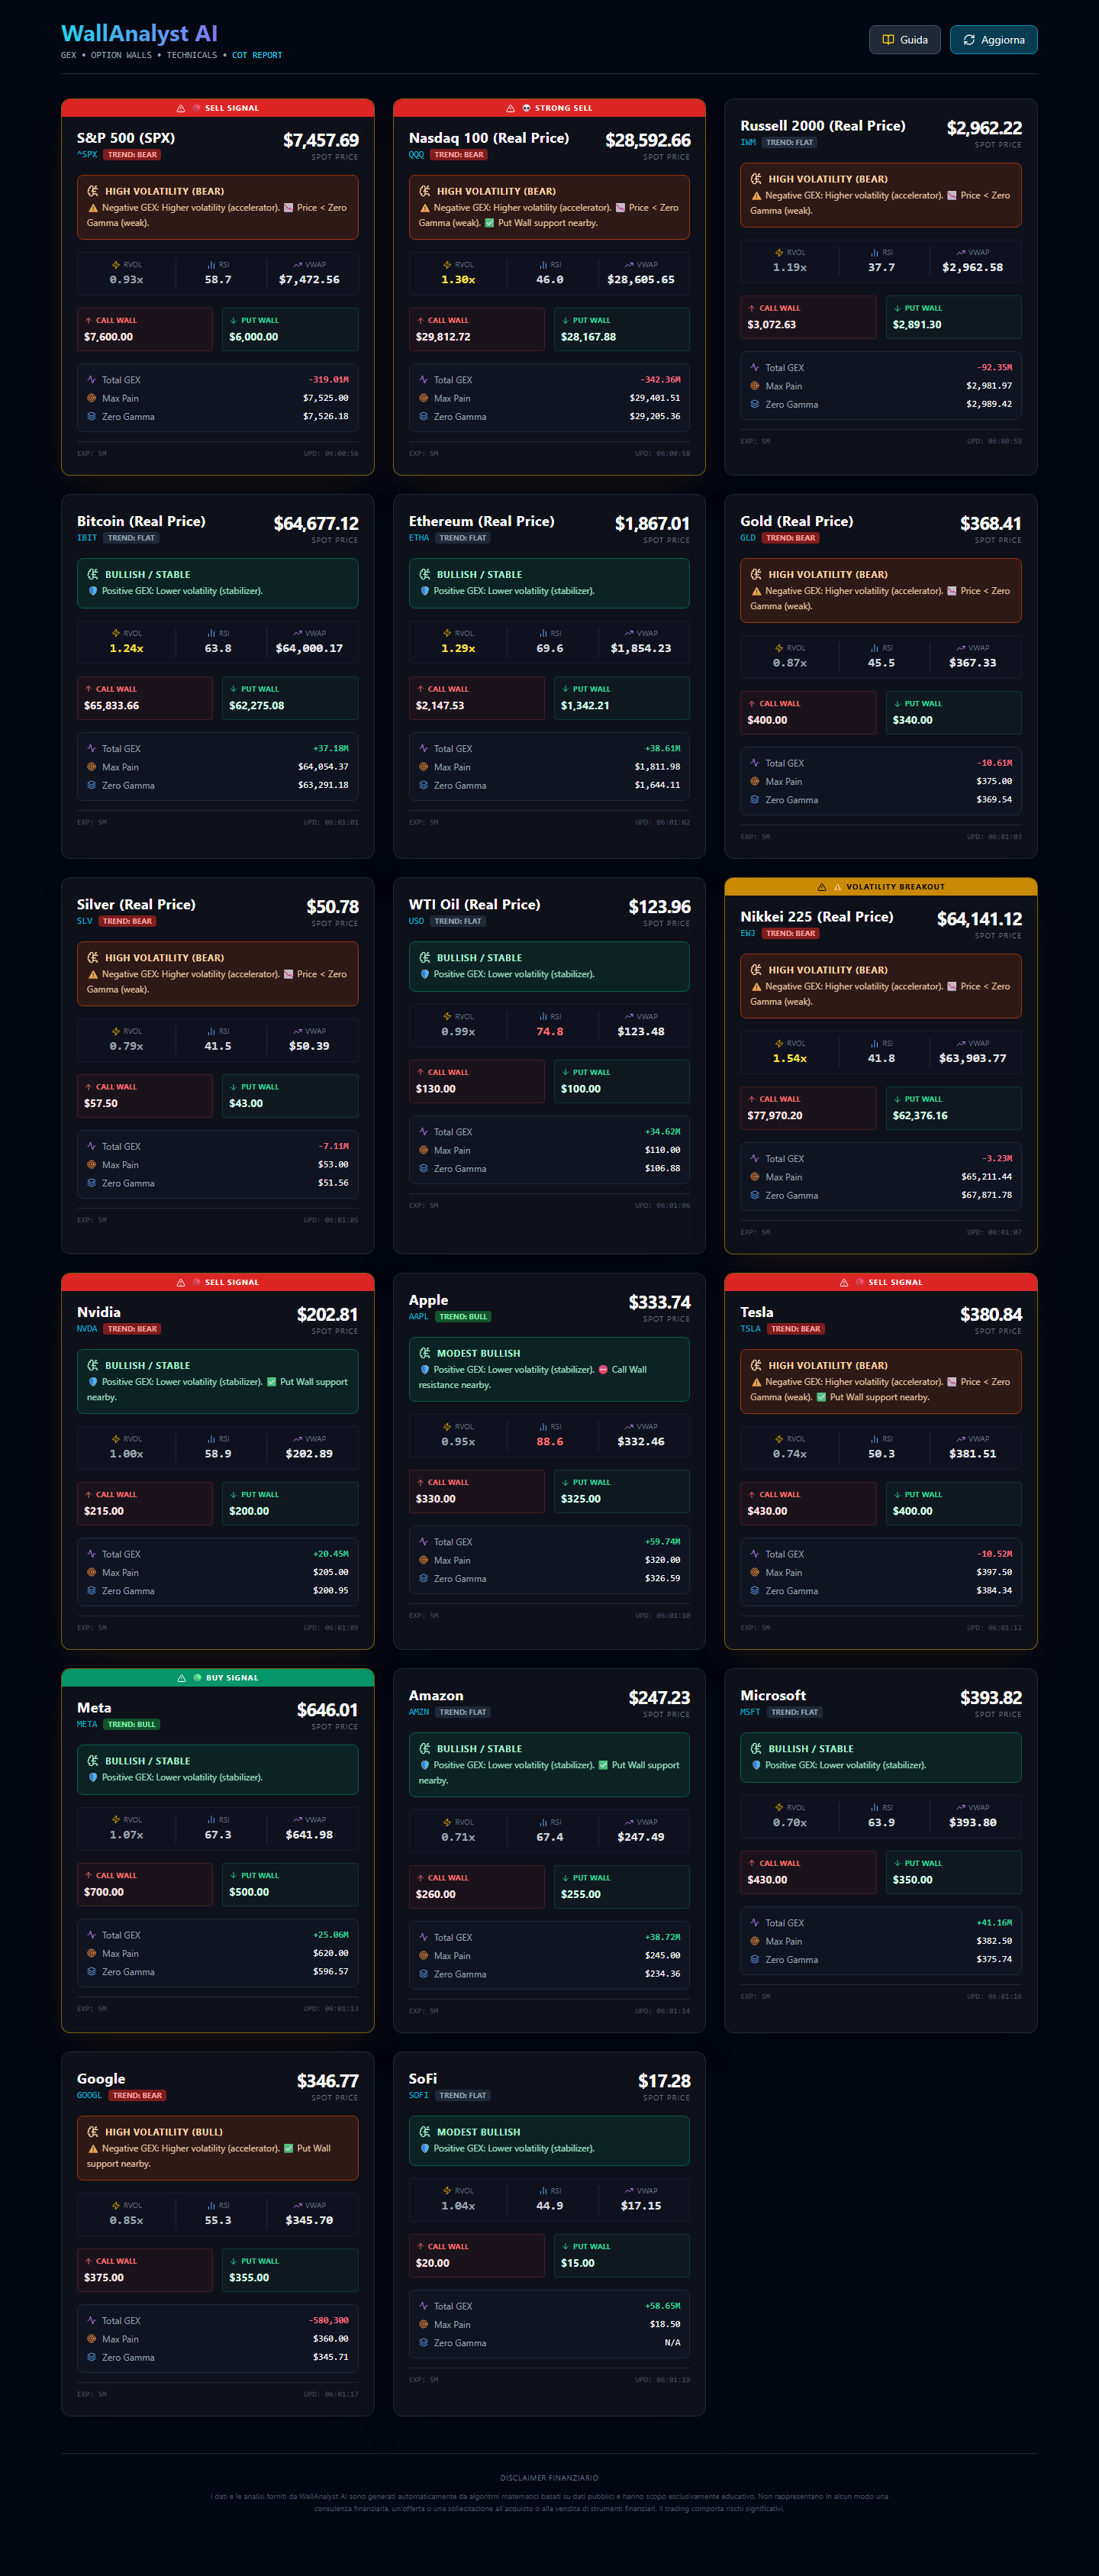1099x2576 pixels.
Task: Click the COT REPORT link in header
Action: (257, 56)
